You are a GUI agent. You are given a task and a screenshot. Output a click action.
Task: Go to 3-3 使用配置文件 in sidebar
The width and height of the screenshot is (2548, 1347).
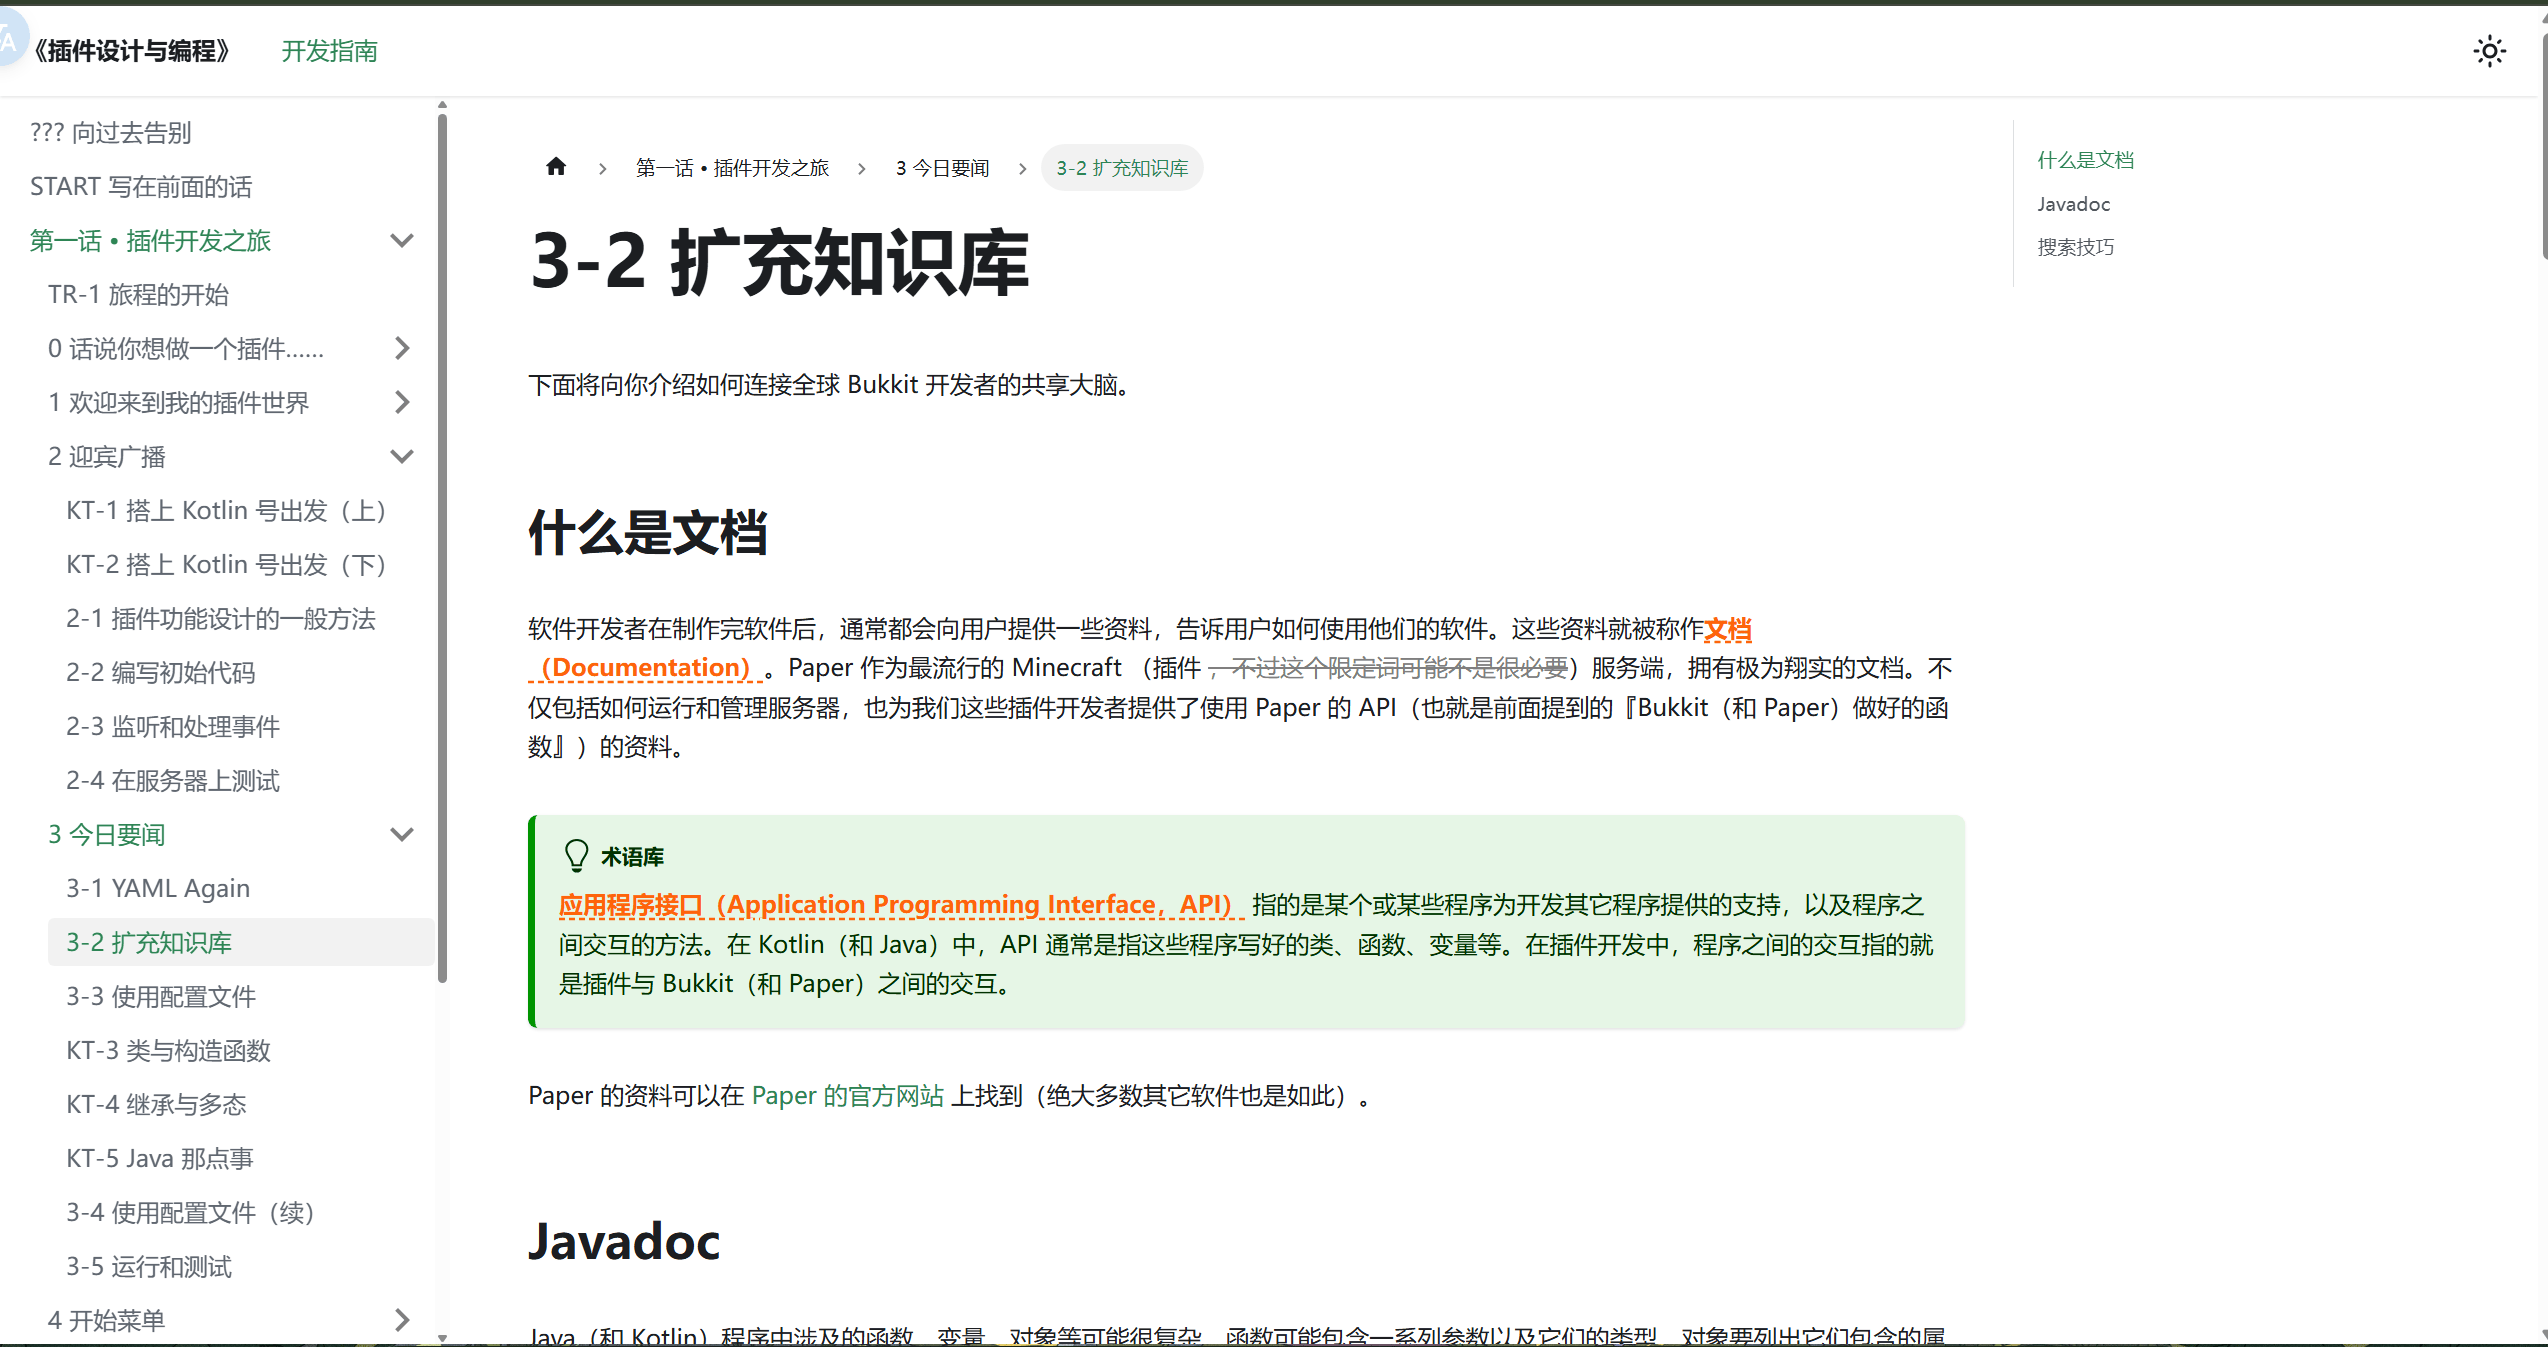click(160, 996)
